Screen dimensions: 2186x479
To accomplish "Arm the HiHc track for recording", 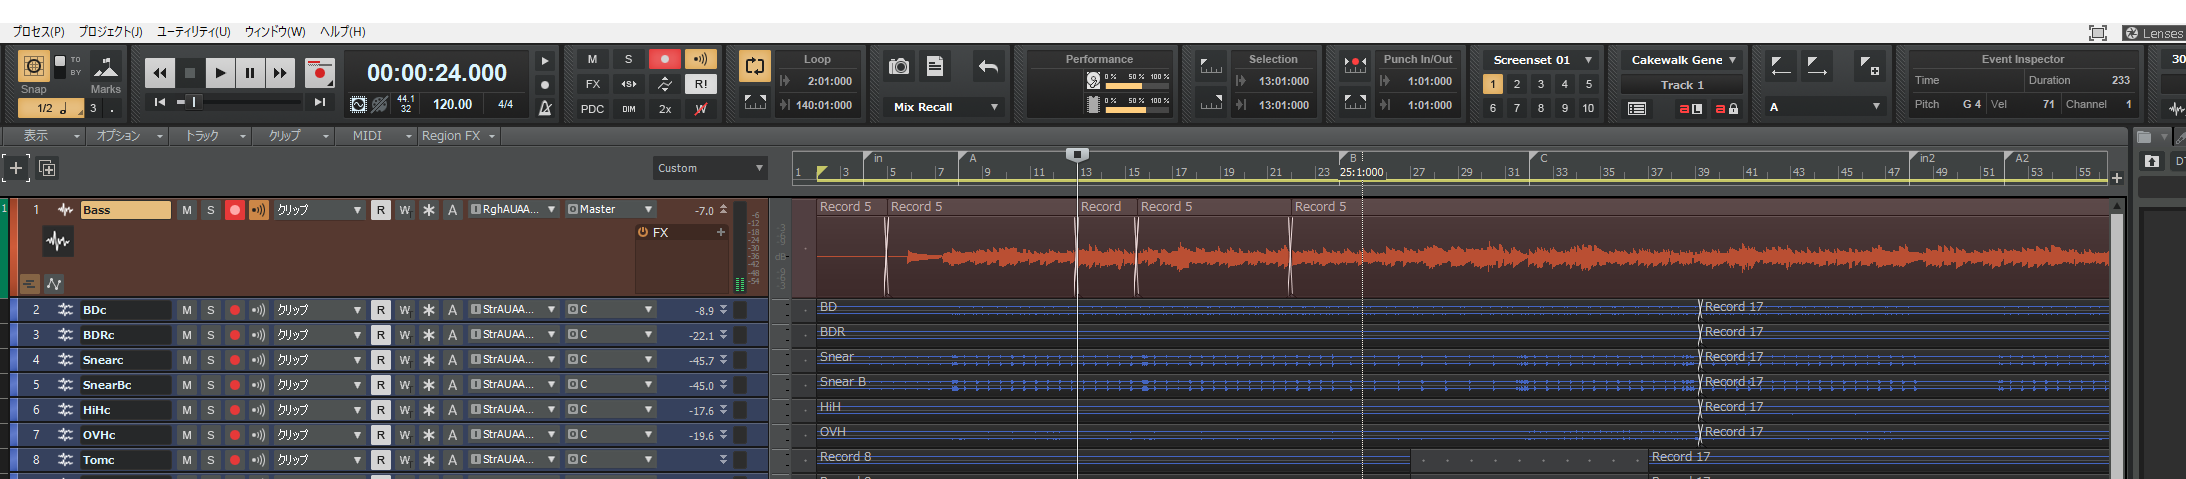I will pos(235,410).
